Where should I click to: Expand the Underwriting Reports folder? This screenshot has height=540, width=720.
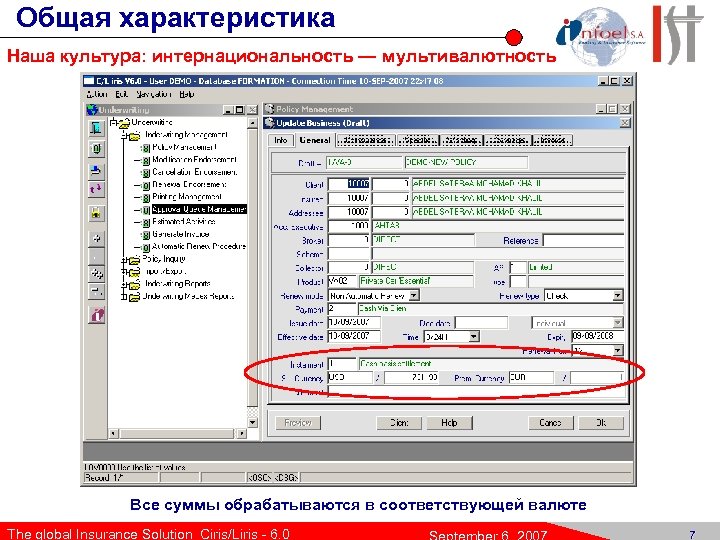(124, 284)
